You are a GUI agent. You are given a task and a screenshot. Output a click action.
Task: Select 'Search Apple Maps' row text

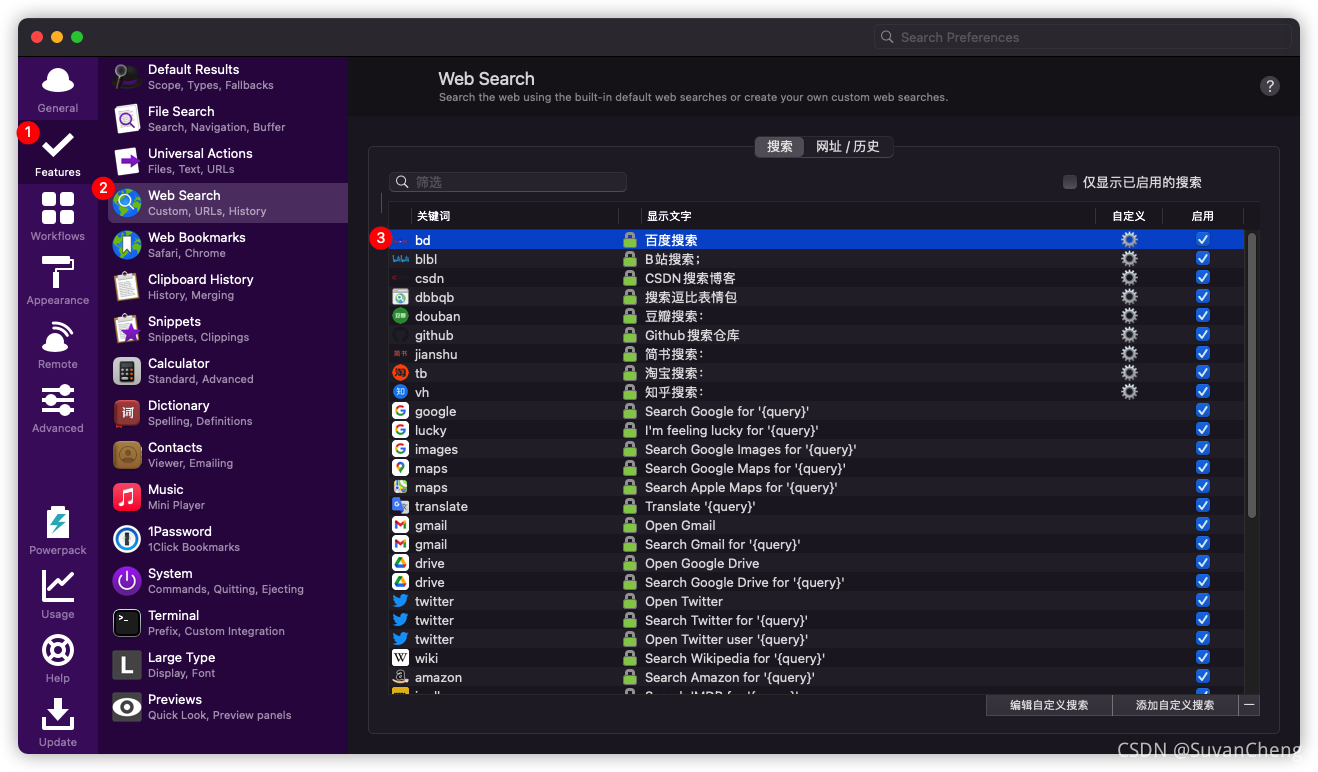[x=741, y=487]
